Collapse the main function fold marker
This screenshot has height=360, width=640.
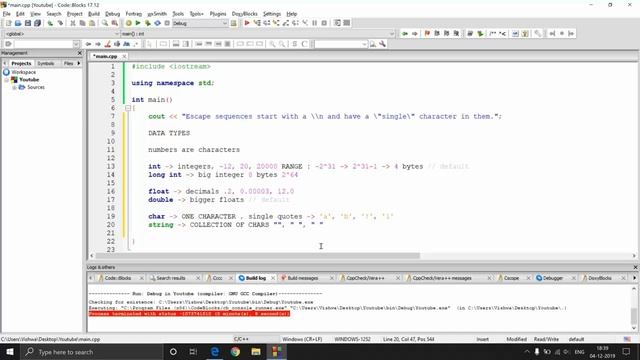coord(128,108)
